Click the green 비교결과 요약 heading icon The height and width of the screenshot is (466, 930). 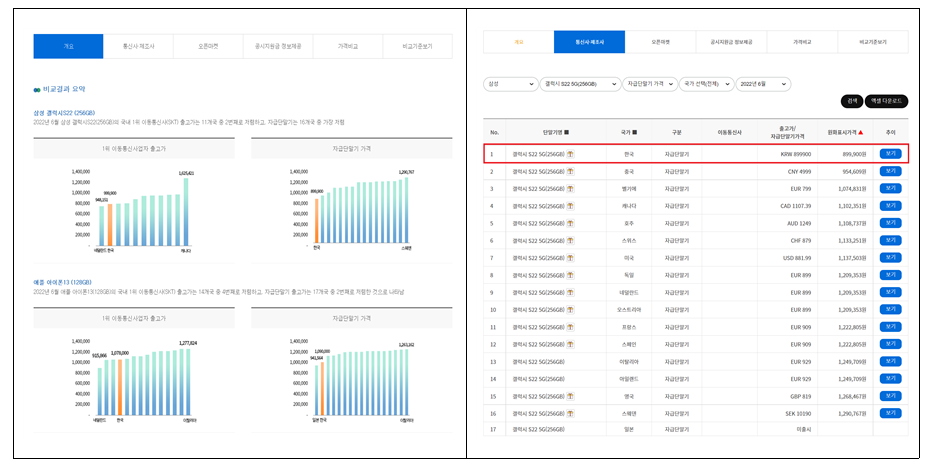[36, 89]
